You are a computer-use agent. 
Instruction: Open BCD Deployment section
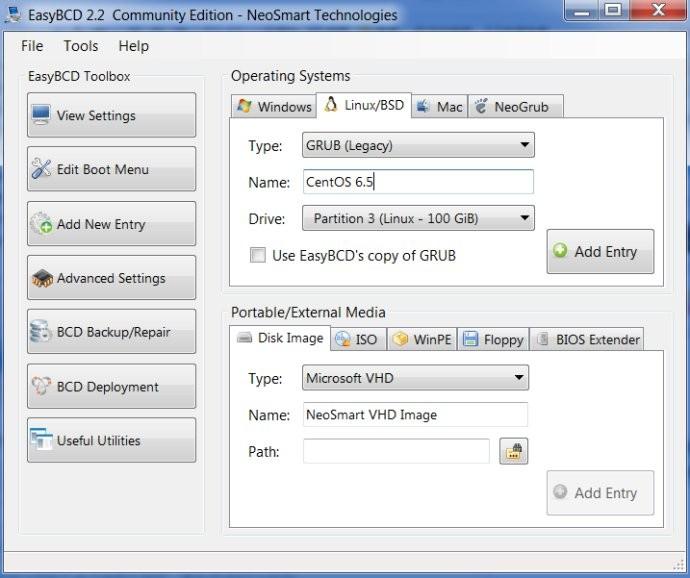111,387
